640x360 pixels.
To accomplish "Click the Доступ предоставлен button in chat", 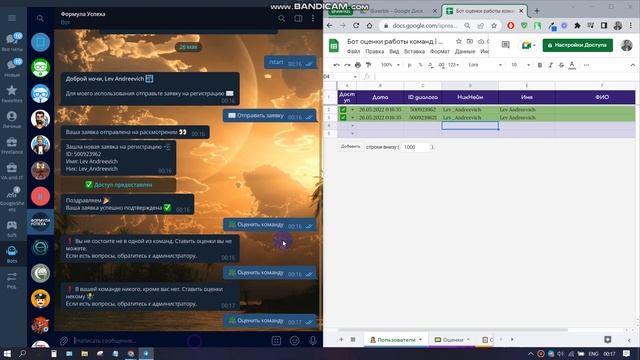I will 118,184.
